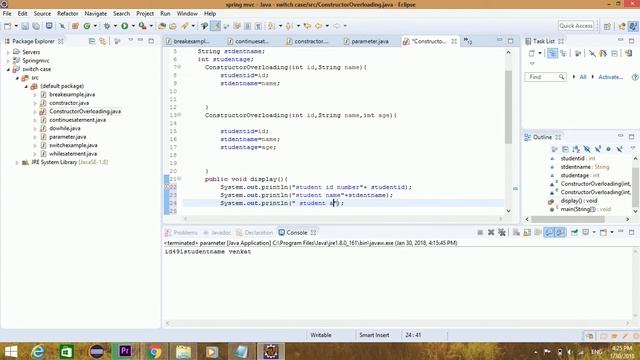Viewport: 640px width, 360px height.
Task: Click the Open Task folder icon
Action: pos(173,26)
